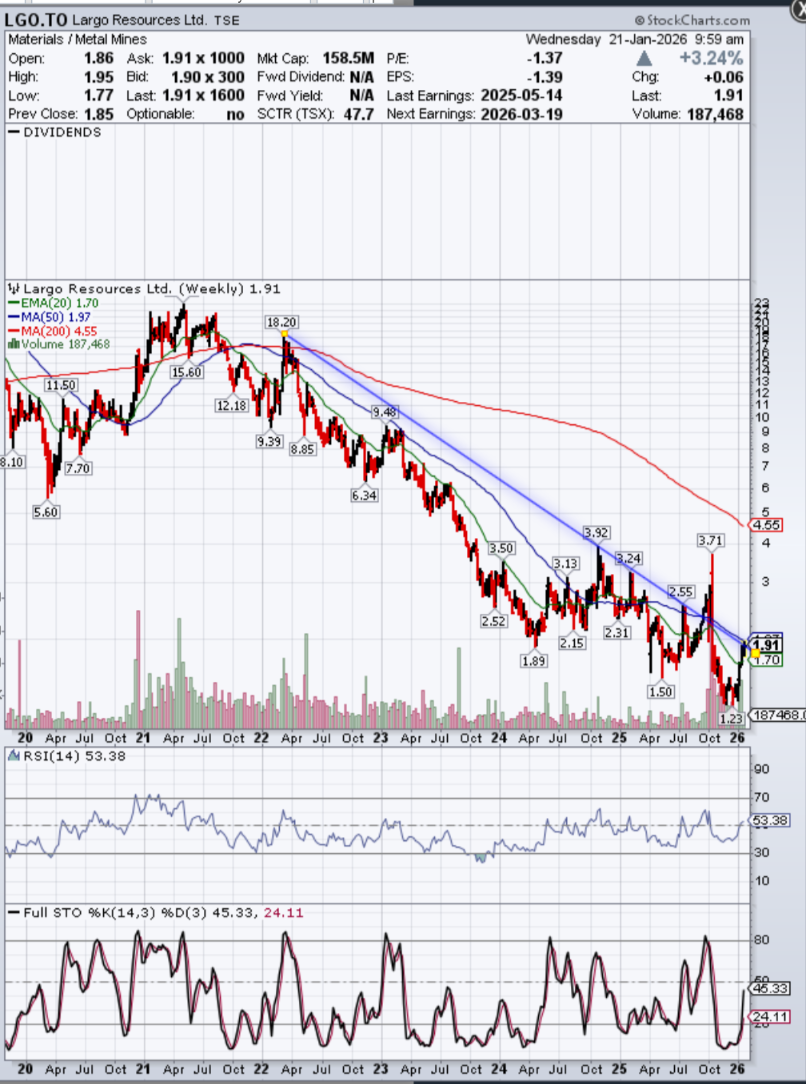The width and height of the screenshot is (806, 1084).
Task: Click the 12.18 price label
Action: (231, 405)
